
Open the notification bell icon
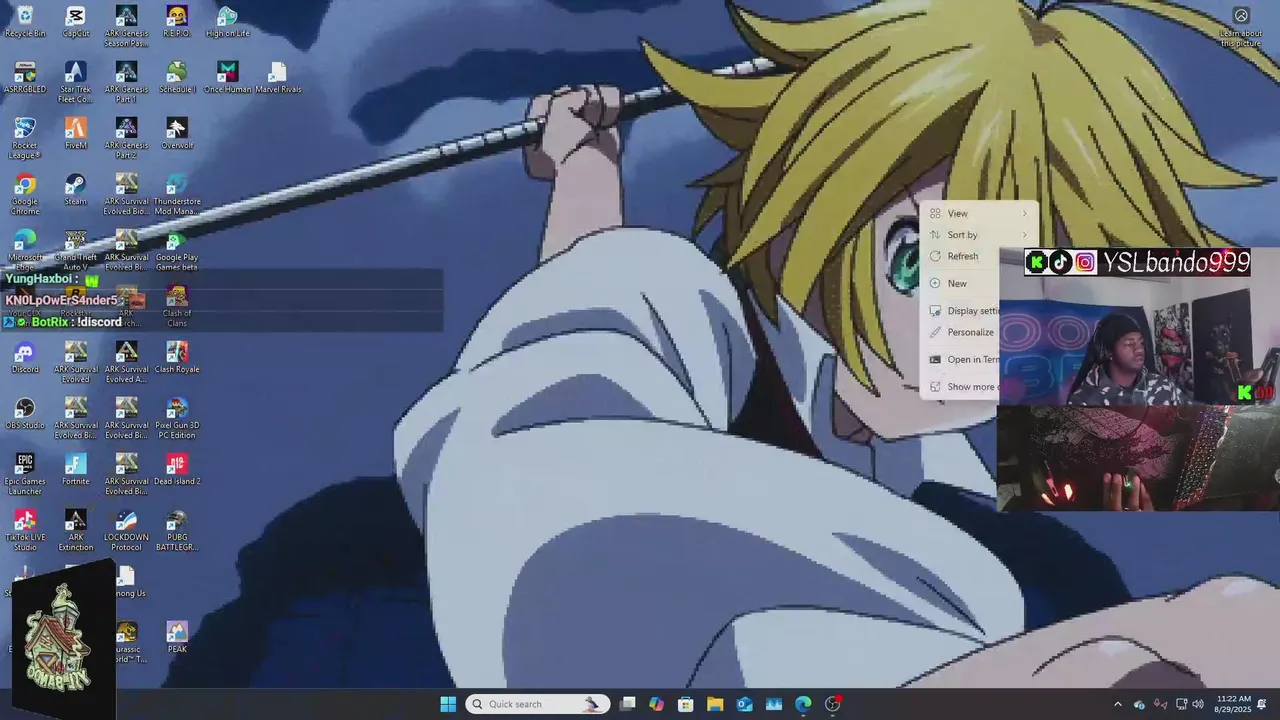(x=1262, y=704)
